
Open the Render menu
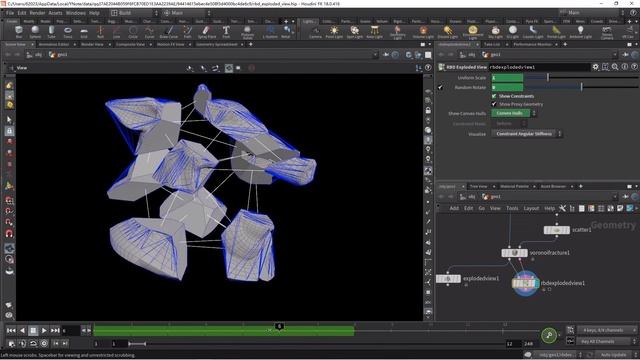pyautogui.click(x=37, y=13)
